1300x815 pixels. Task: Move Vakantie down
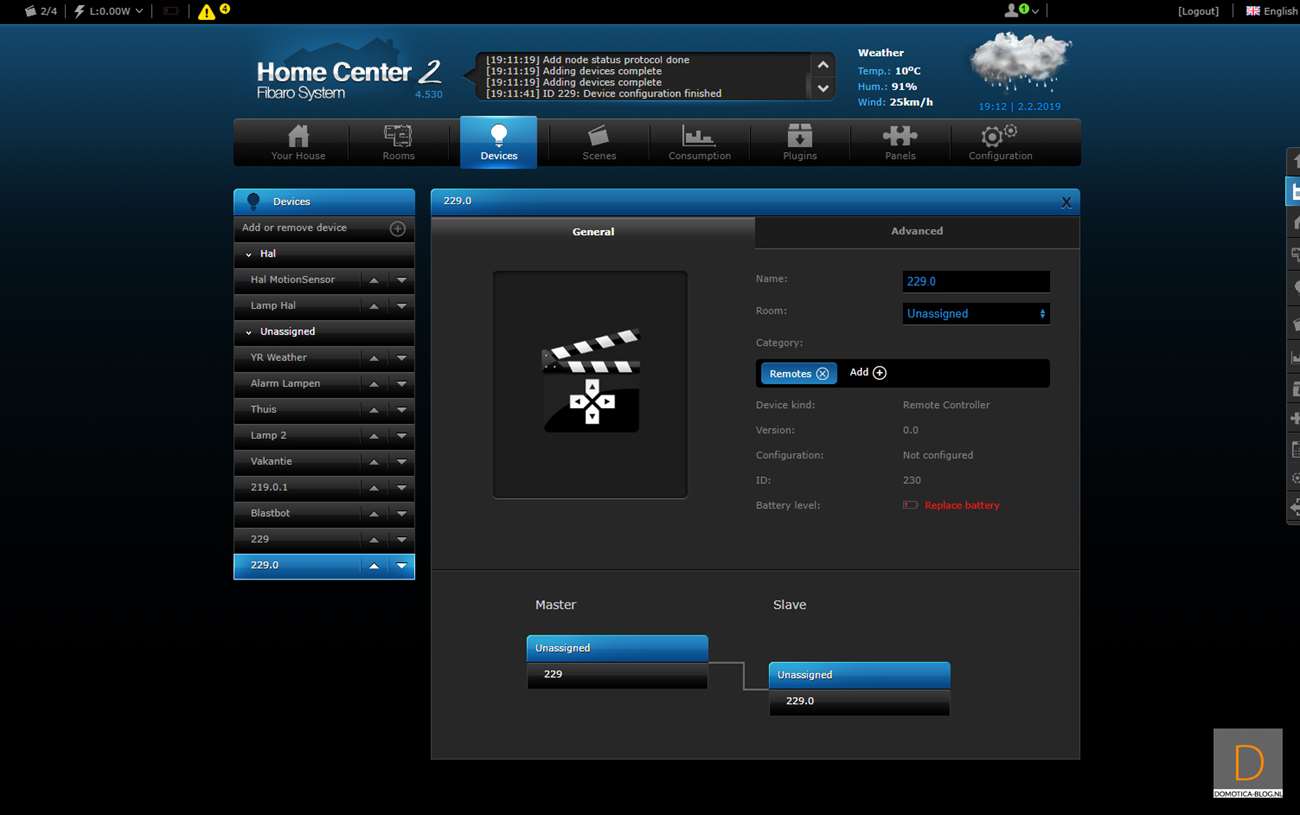(x=402, y=462)
